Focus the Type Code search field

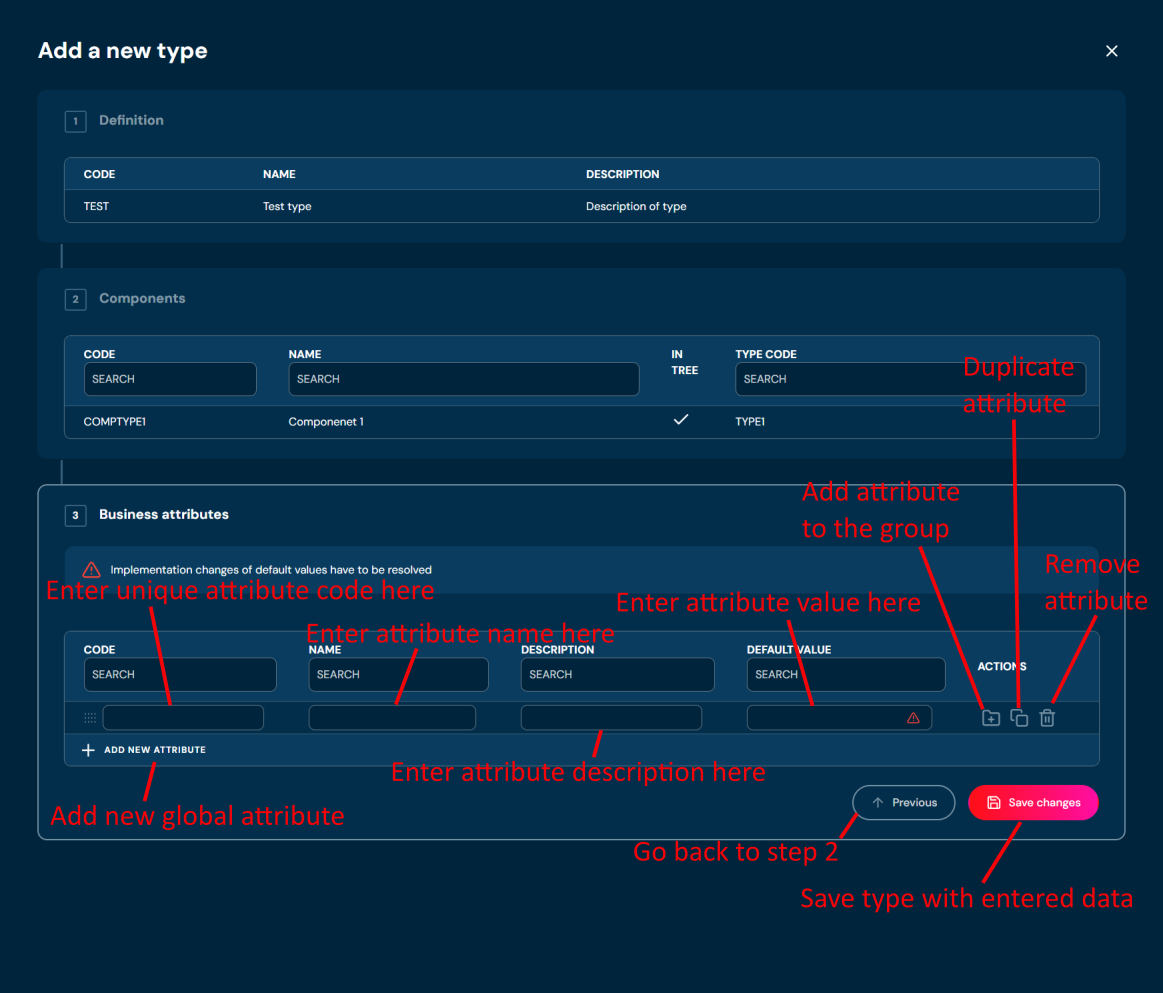(850, 379)
